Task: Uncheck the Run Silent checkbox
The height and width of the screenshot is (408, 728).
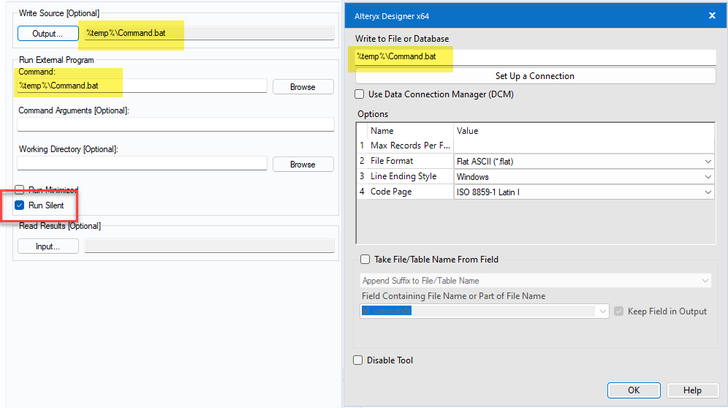Action: (22, 205)
